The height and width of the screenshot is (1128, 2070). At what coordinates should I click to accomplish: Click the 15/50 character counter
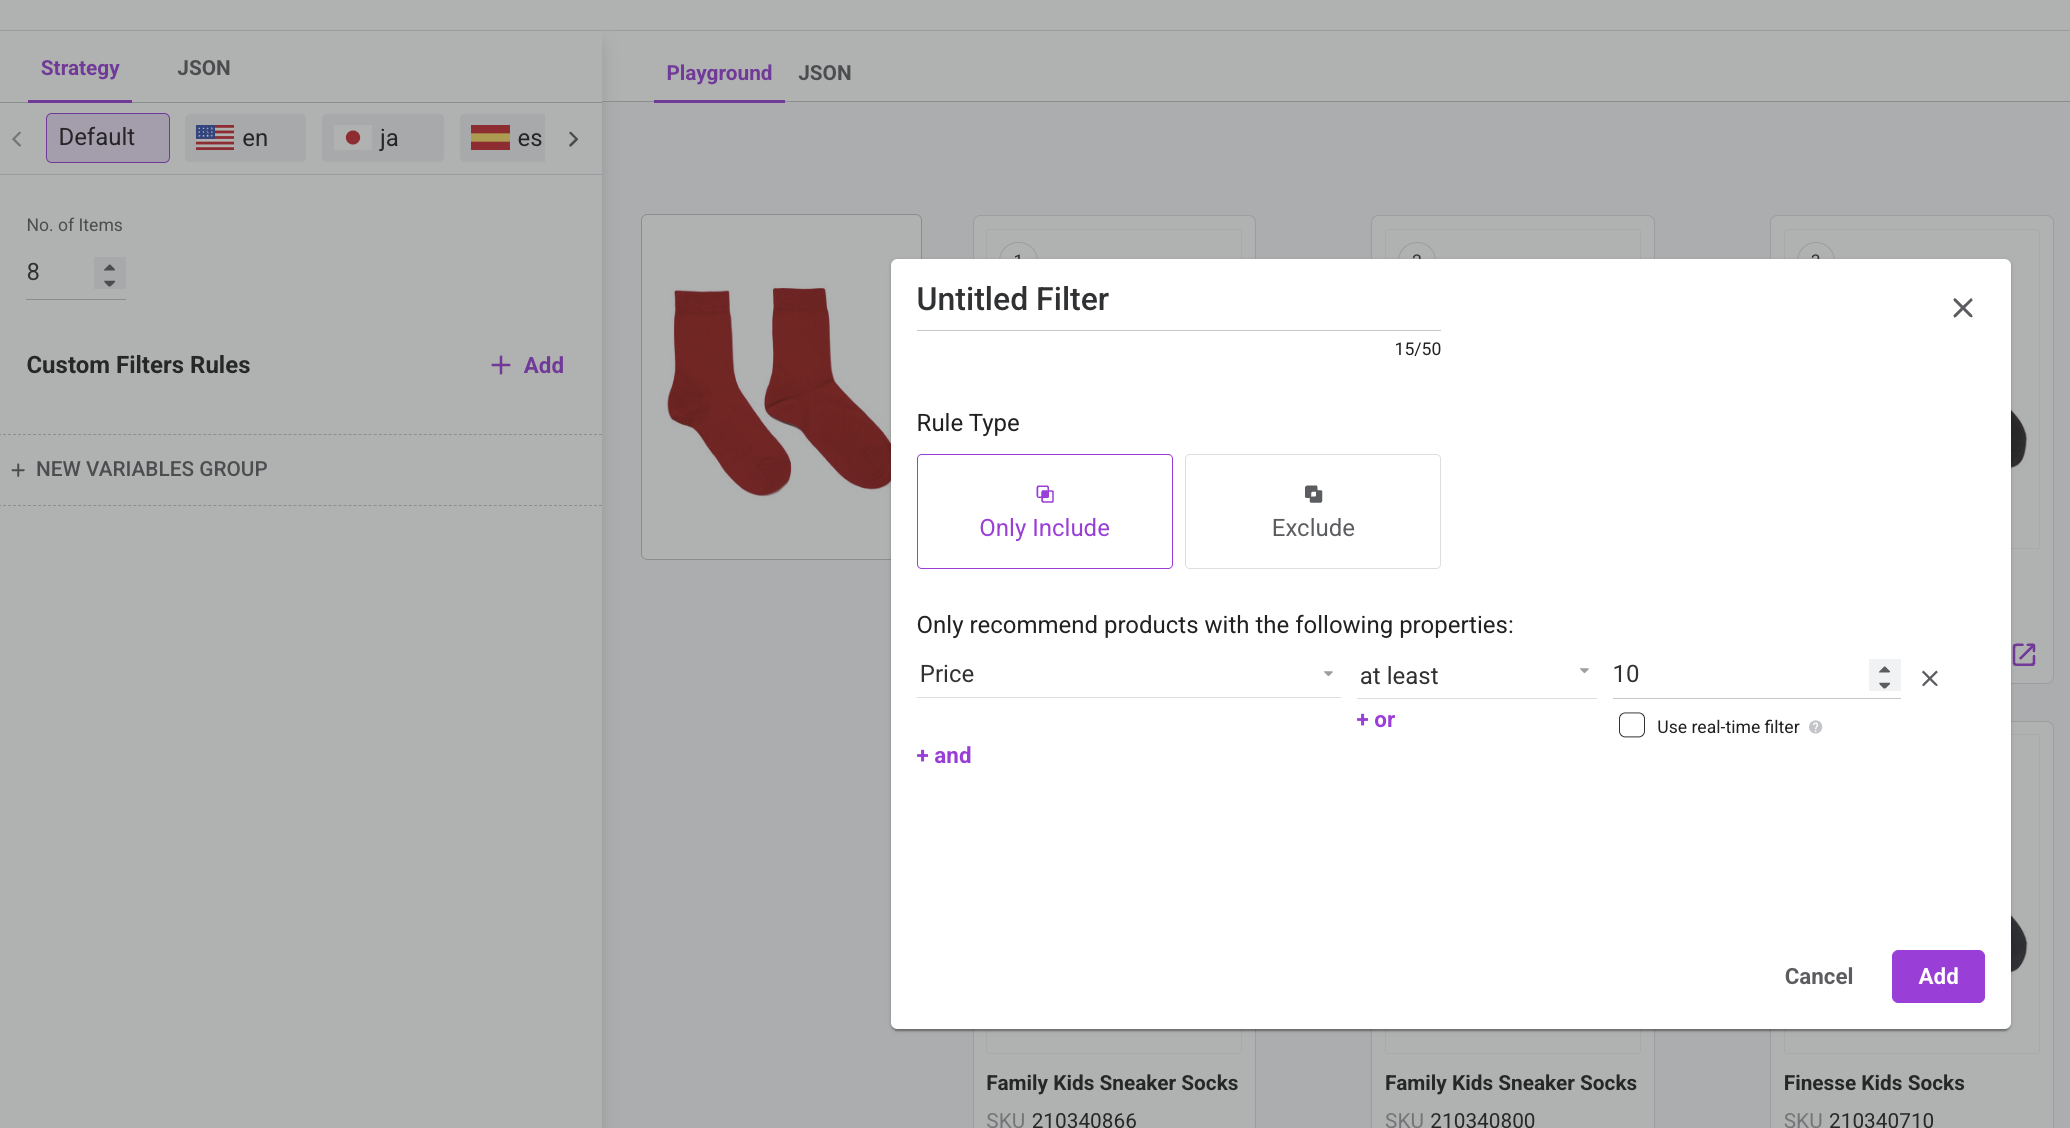(x=1417, y=349)
